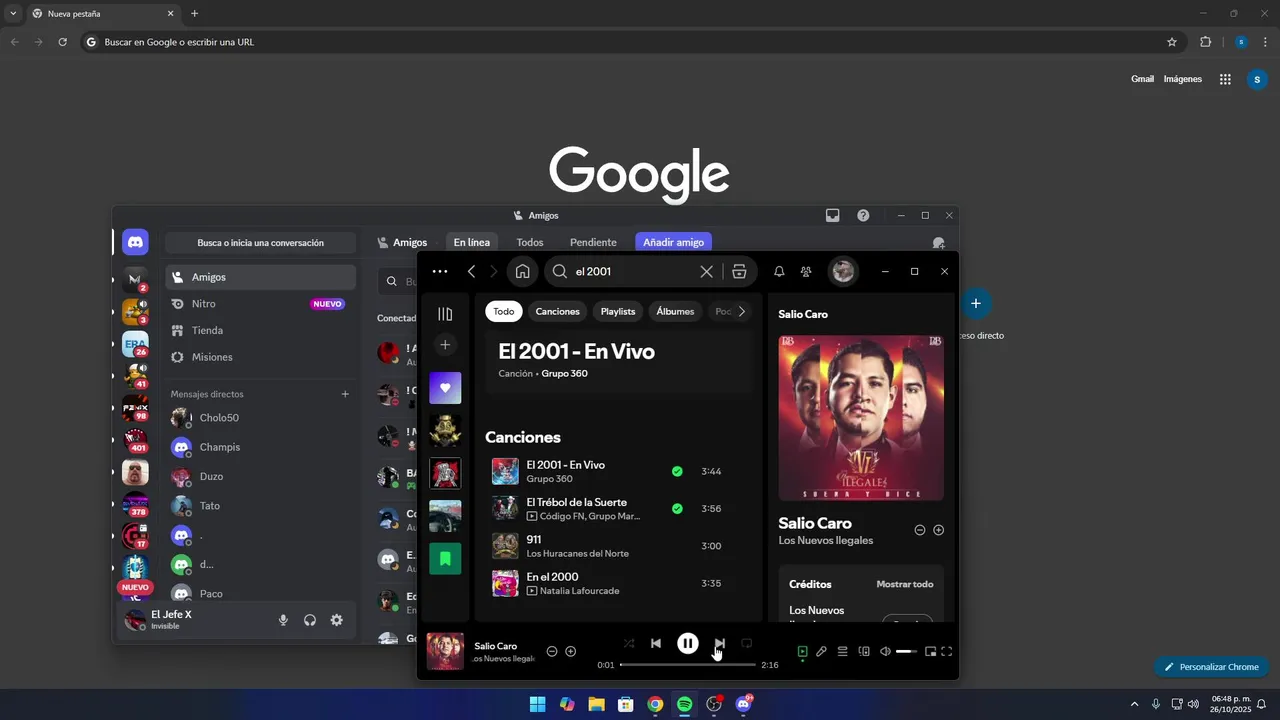
Task: Toggle repeat in the Spotify player
Action: [x=746, y=644]
